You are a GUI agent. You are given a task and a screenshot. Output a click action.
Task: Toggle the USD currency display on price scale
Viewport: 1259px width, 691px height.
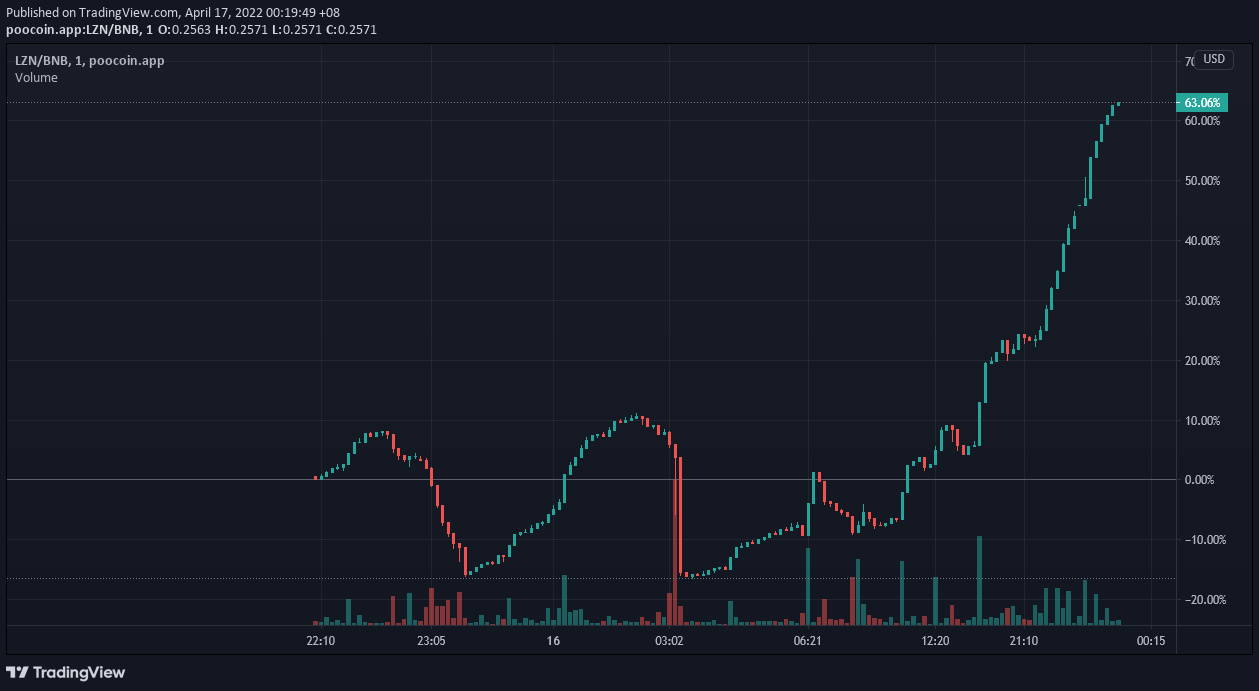coord(1213,59)
